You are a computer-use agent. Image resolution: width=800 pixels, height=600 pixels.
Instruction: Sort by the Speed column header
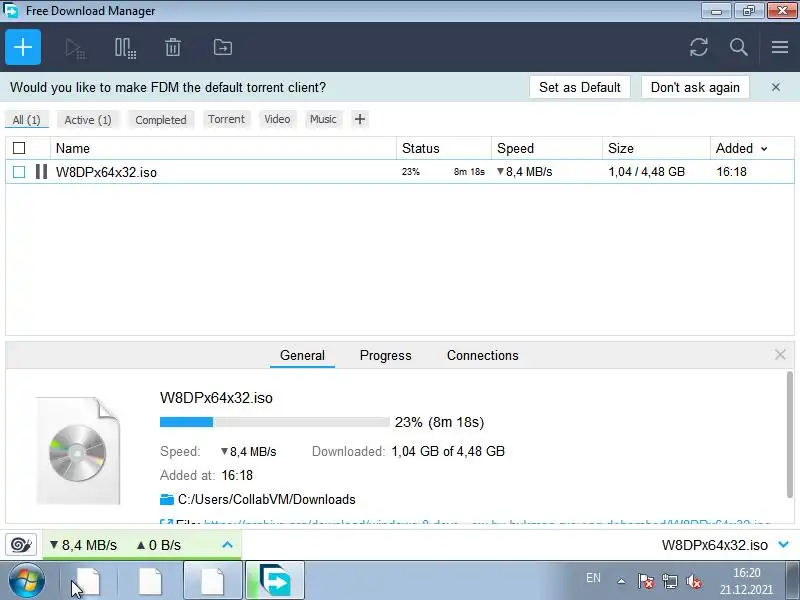pyautogui.click(x=547, y=148)
